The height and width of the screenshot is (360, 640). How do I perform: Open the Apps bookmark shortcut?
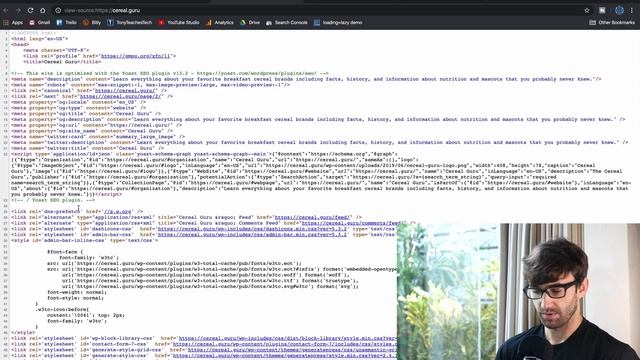(x=13, y=22)
